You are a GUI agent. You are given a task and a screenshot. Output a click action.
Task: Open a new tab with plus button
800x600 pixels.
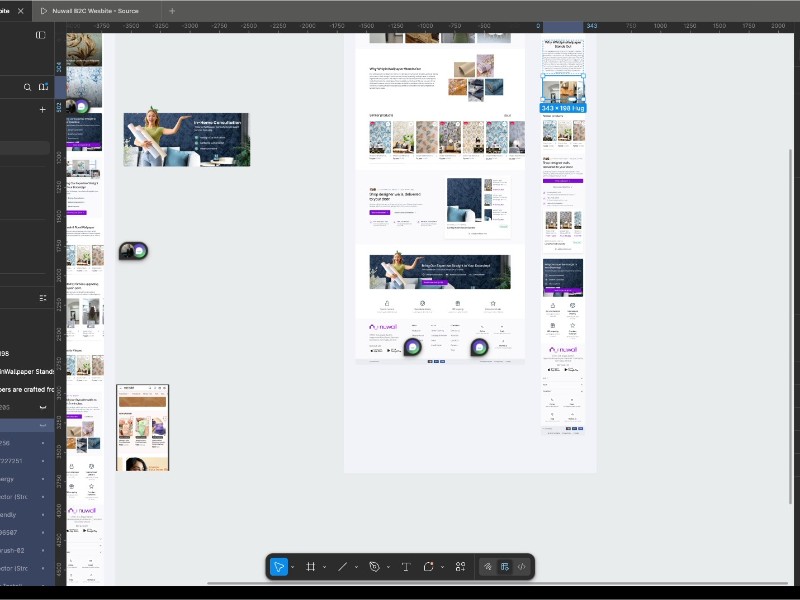click(x=171, y=10)
